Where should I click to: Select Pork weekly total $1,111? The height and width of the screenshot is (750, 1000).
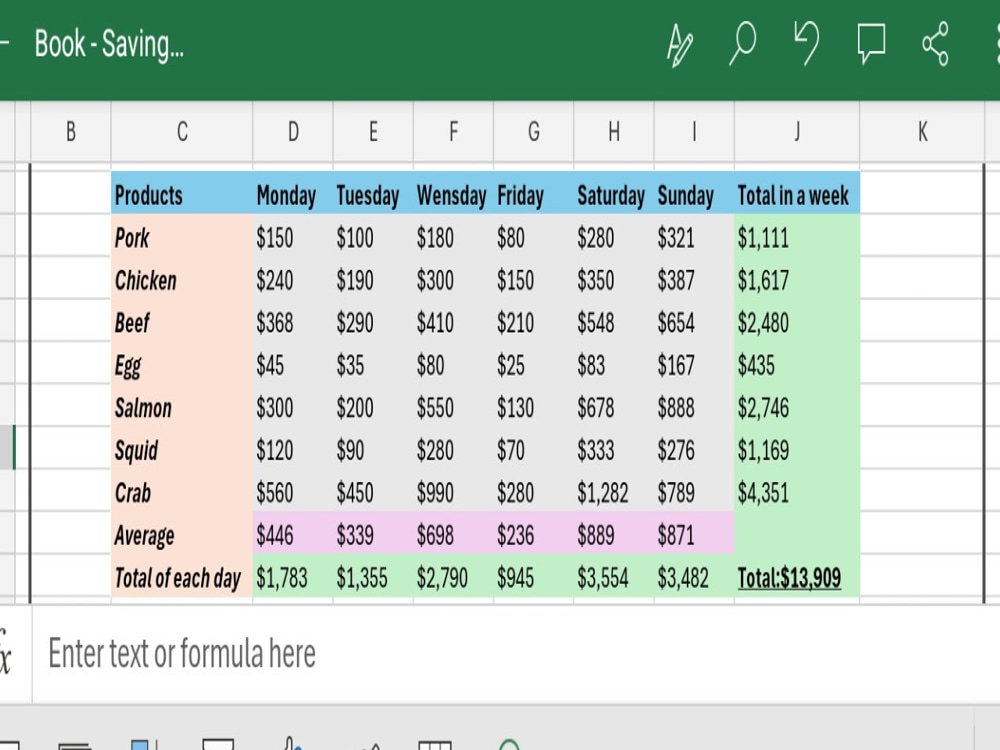pyautogui.click(x=797, y=237)
